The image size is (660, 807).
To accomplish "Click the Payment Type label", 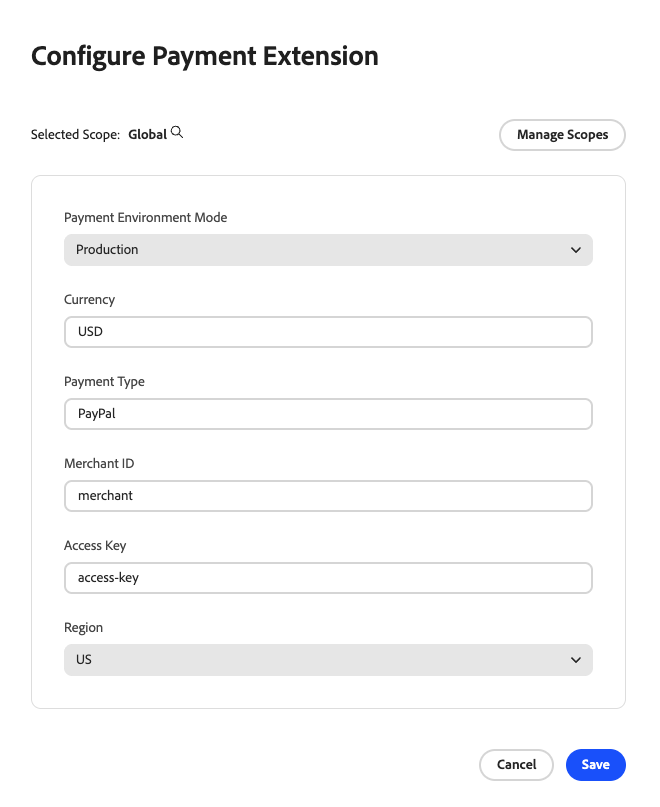I will 104,382.
